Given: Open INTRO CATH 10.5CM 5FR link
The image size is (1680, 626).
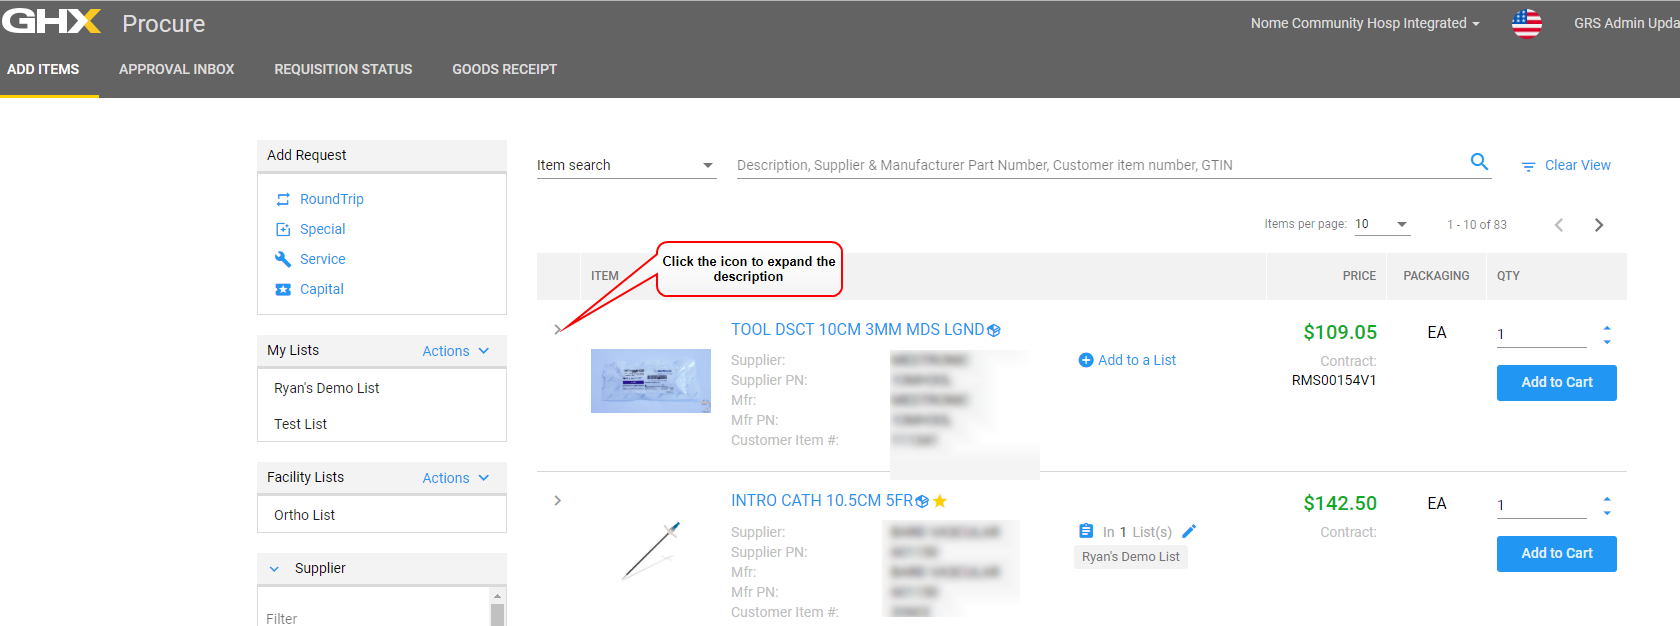Looking at the screenshot, I should click(822, 500).
